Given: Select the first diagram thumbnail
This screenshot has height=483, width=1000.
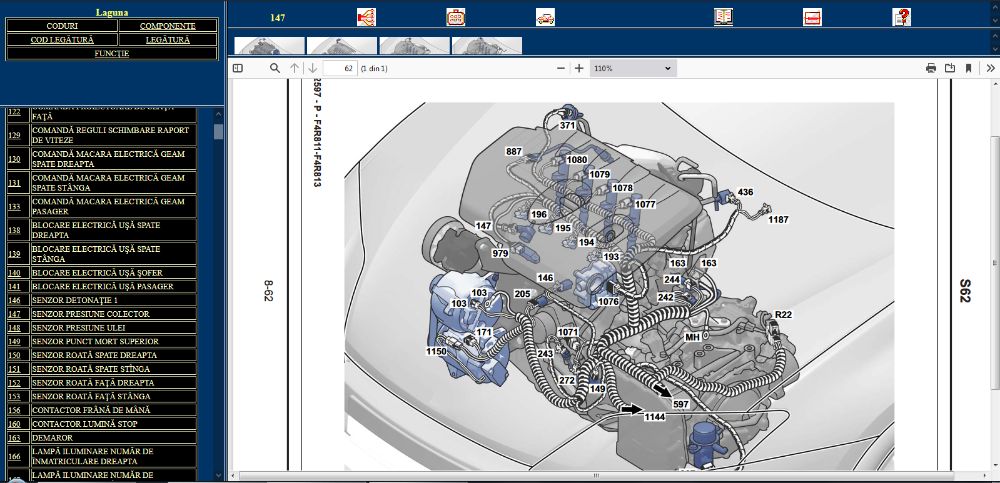Looking at the screenshot, I should (x=270, y=45).
